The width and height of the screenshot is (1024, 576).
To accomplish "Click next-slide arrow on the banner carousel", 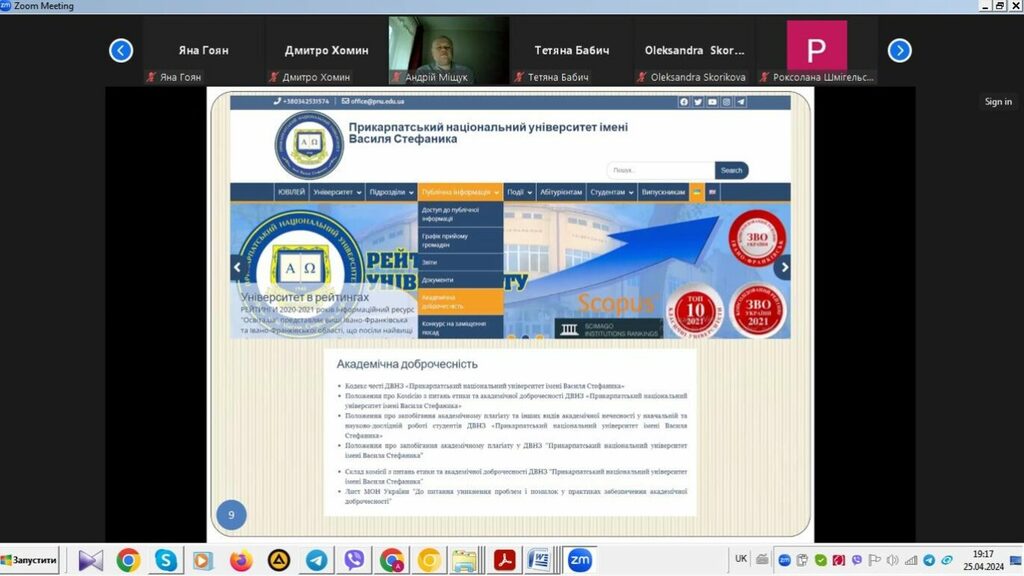I will pyautogui.click(x=784, y=267).
